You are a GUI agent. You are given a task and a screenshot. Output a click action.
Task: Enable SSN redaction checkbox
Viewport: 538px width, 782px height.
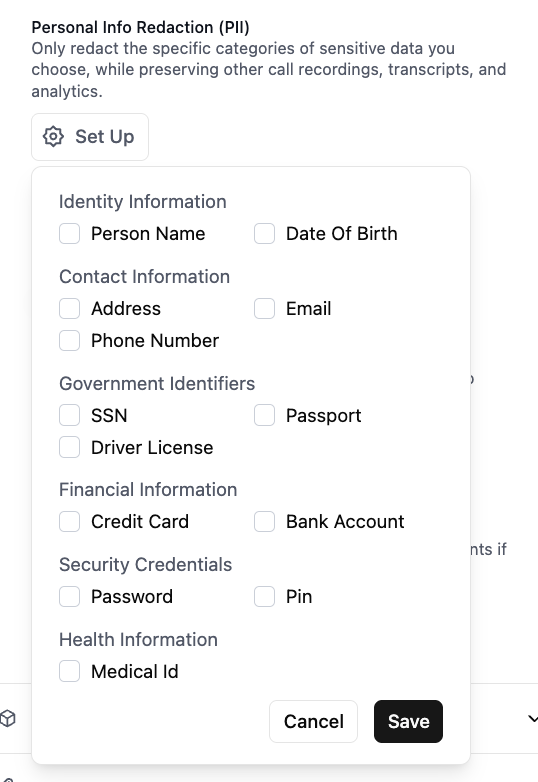pyautogui.click(x=69, y=415)
